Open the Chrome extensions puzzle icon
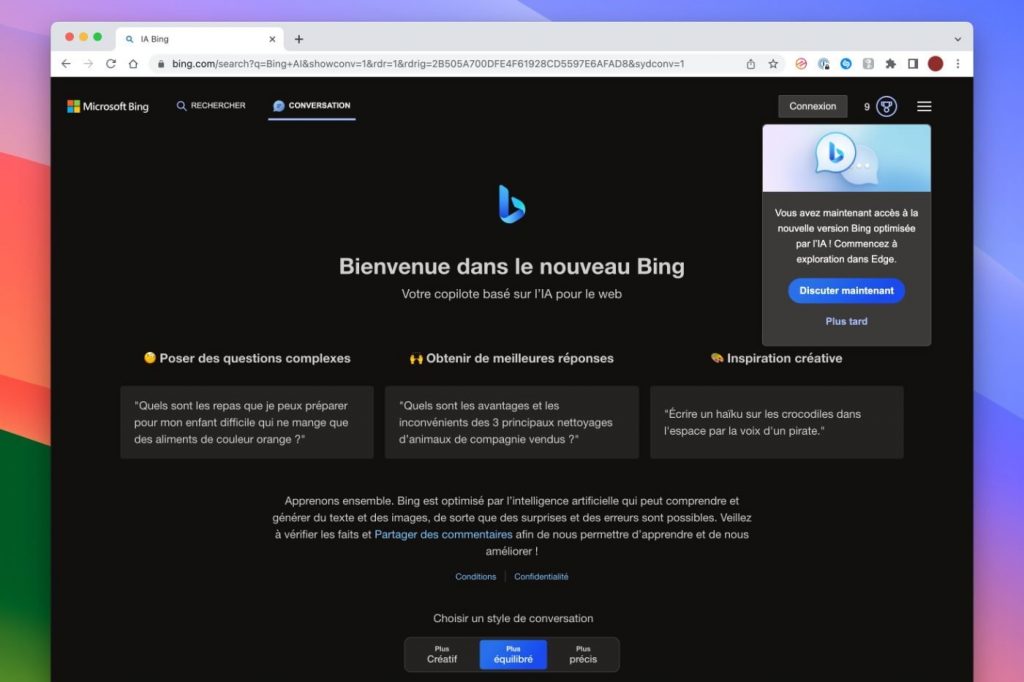Screen dimensions: 1024x682 point(890,64)
